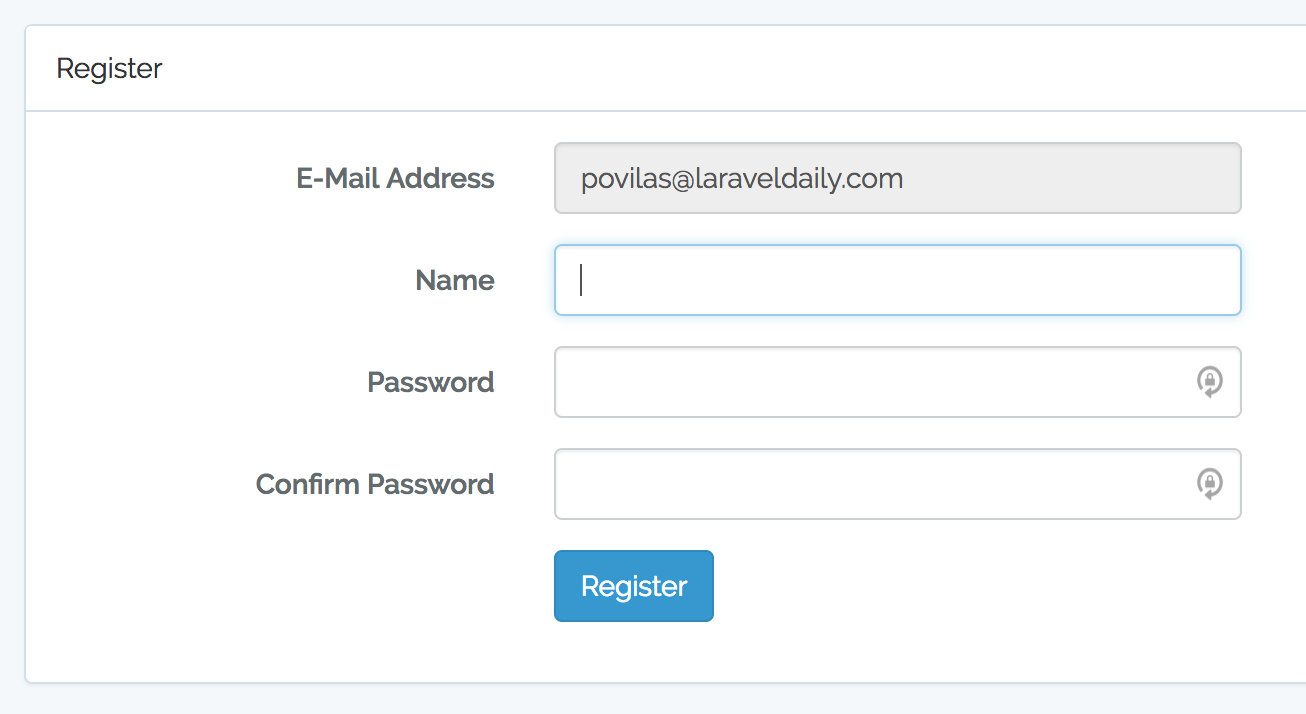Select the Confirm Password input field
The image size is (1306, 714).
(x=870, y=484)
